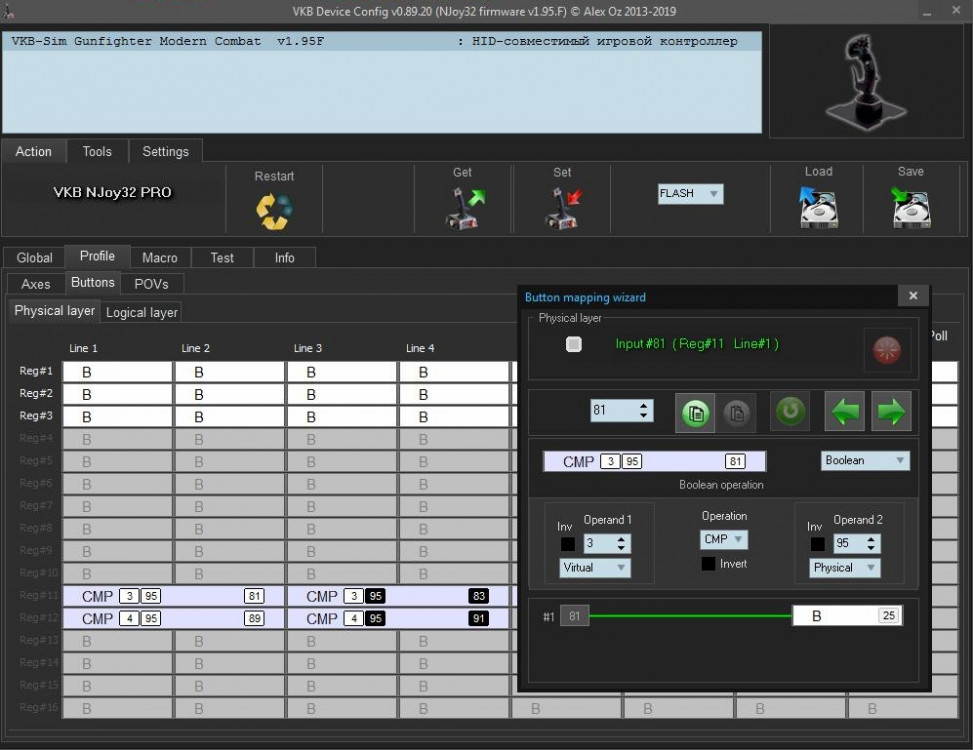The height and width of the screenshot is (750, 973).
Task: Toggle the Invert checkbox under Operation
Action: click(708, 564)
